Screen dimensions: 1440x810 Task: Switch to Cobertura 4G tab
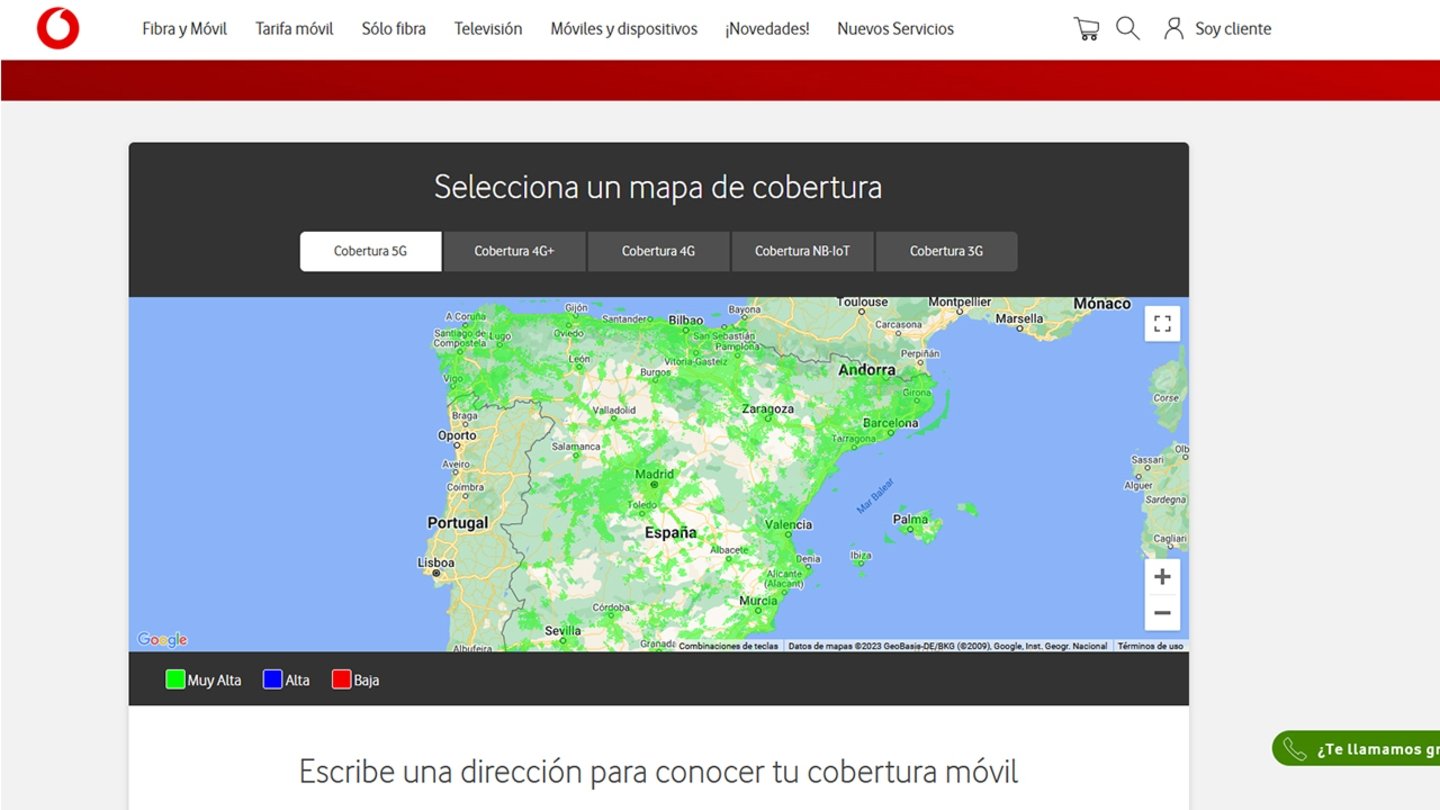point(658,251)
